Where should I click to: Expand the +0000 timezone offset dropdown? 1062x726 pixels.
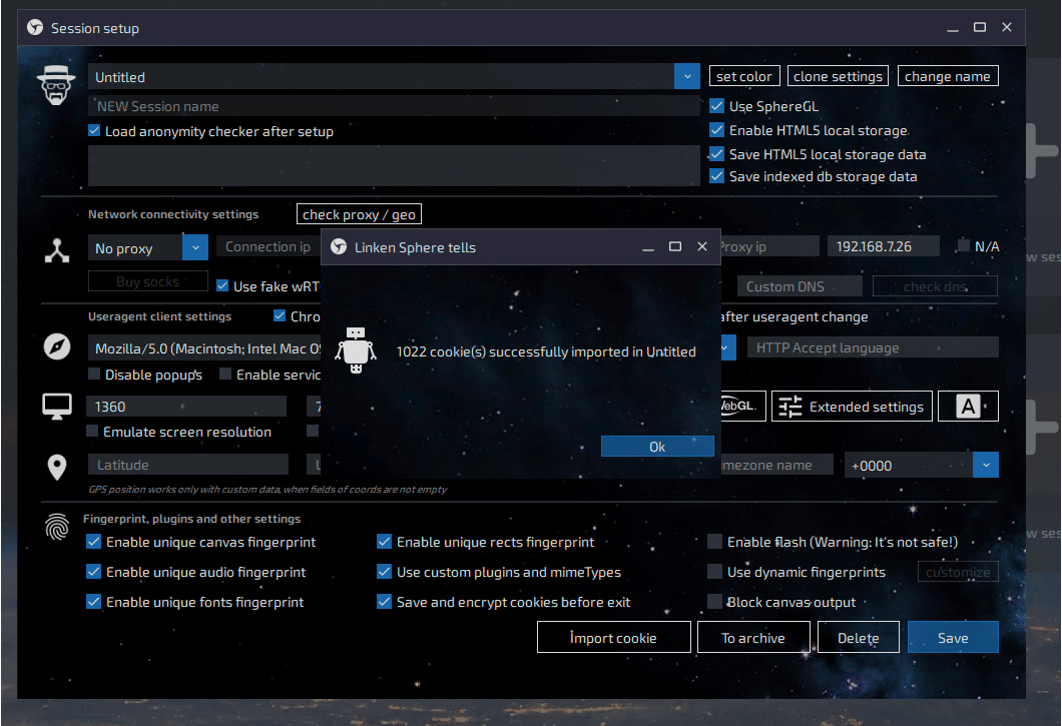985,465
